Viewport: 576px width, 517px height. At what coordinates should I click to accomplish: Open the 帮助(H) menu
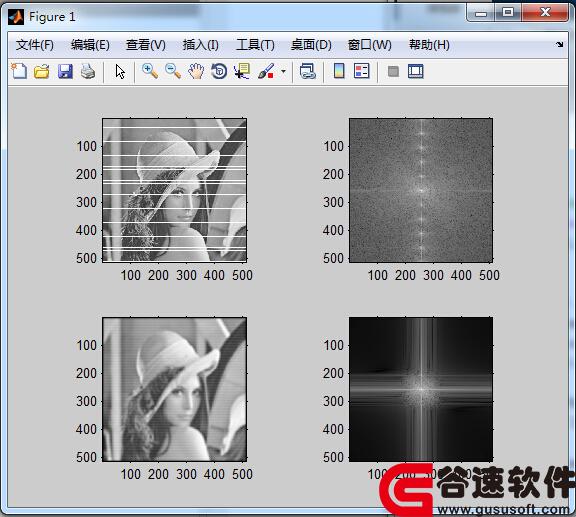coord(429,45)
